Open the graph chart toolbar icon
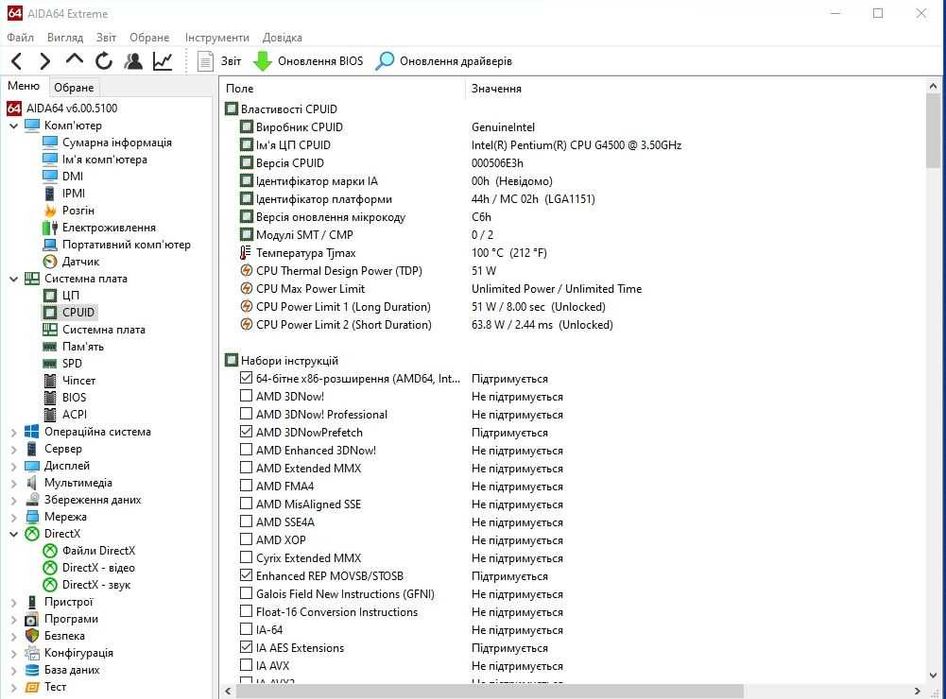The height and width of the screenshot is (699, 946). (162, 61)
